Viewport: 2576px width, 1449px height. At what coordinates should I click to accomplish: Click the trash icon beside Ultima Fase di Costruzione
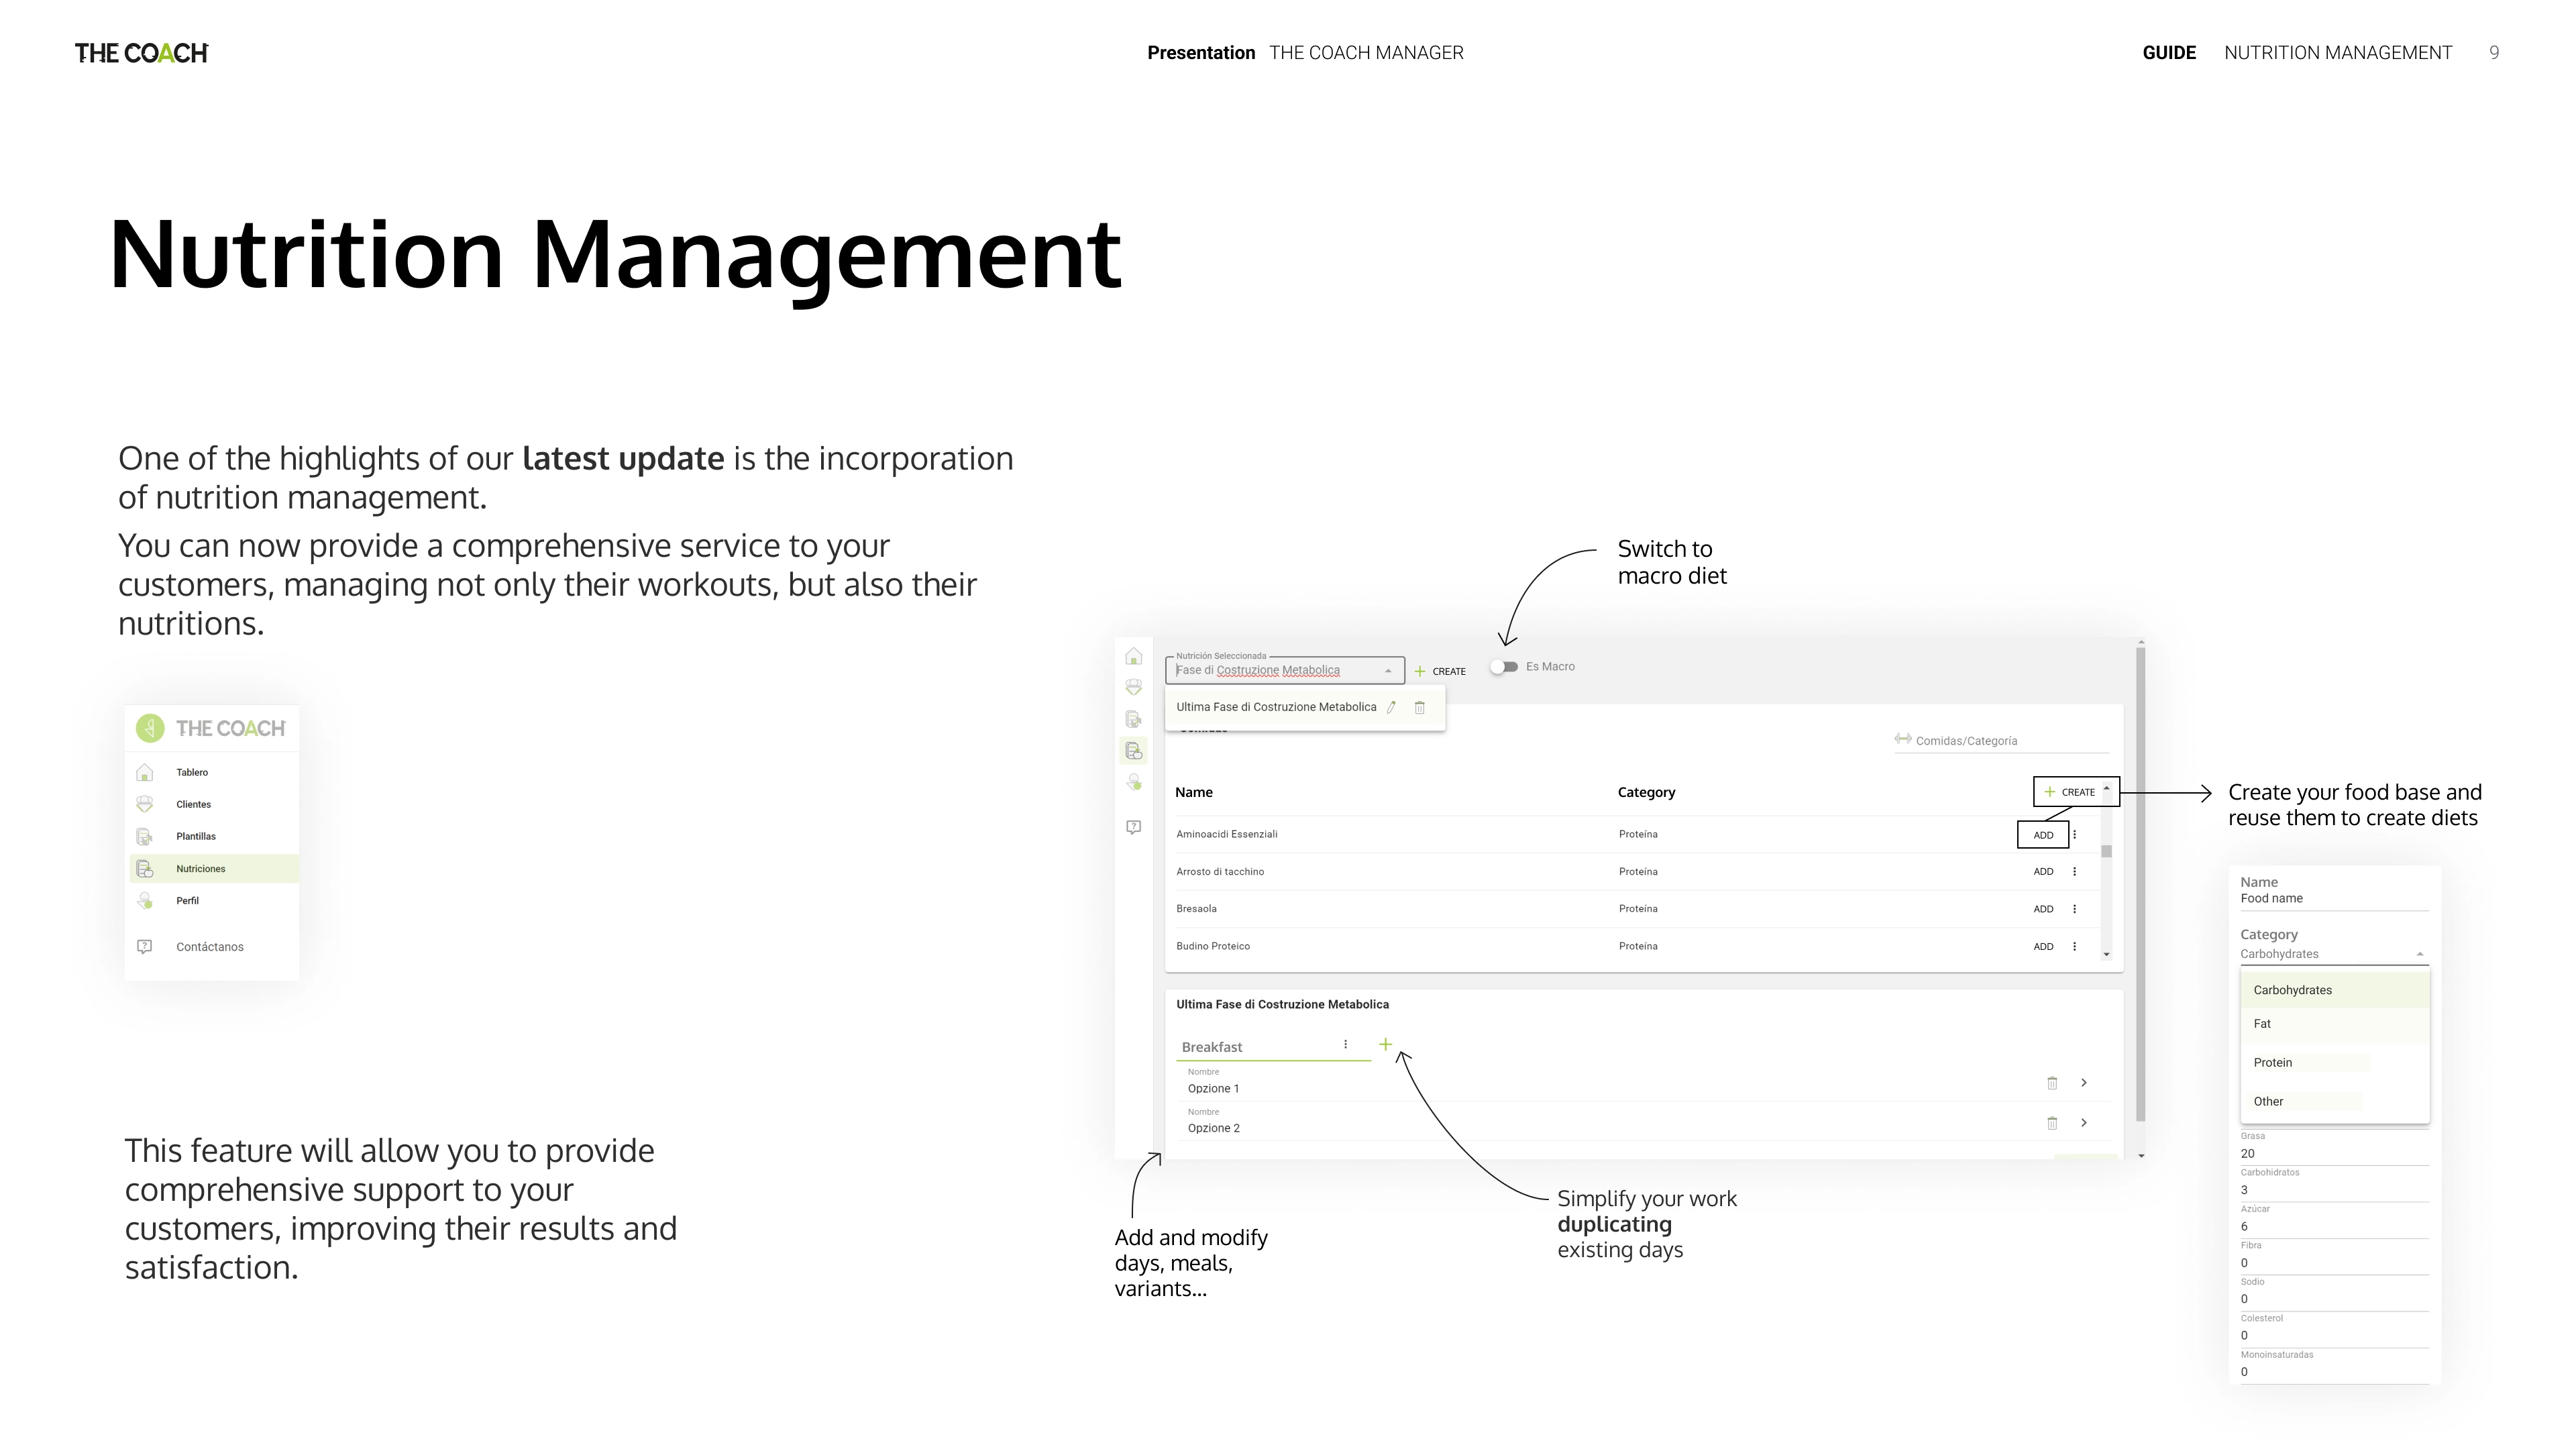pos(1419,707)
